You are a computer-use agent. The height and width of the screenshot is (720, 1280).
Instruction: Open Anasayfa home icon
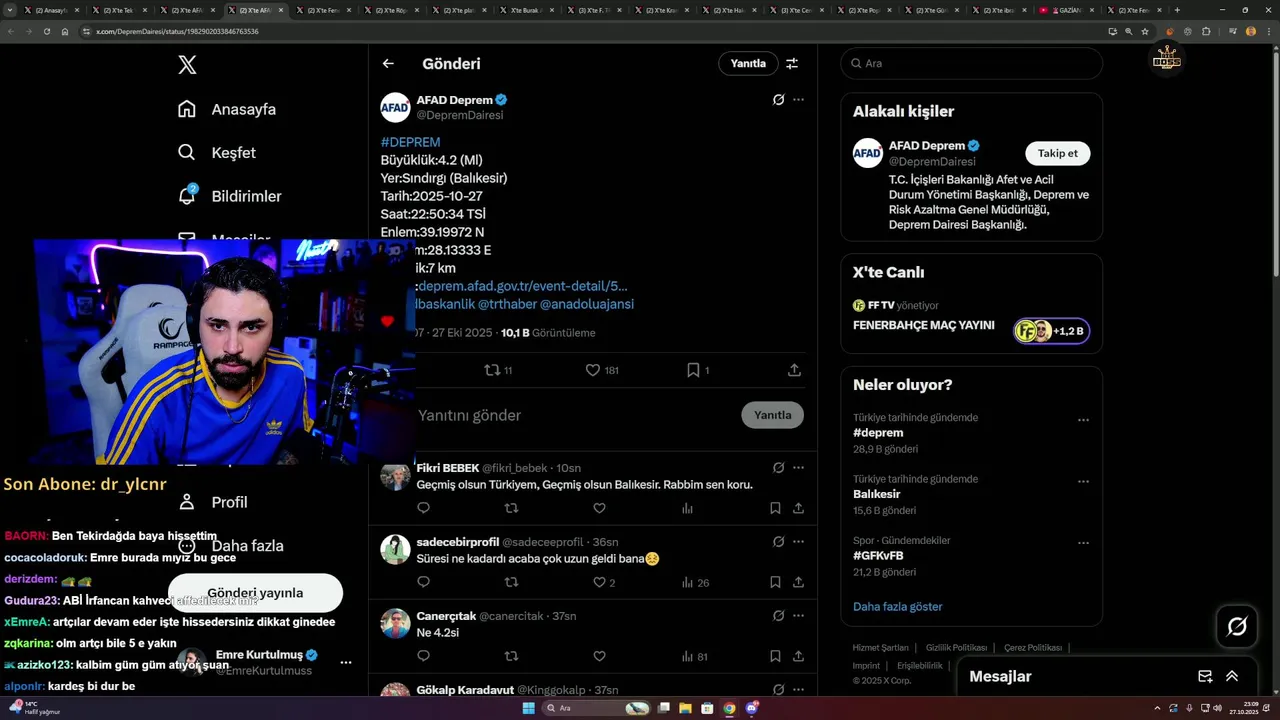coord(187,109)
